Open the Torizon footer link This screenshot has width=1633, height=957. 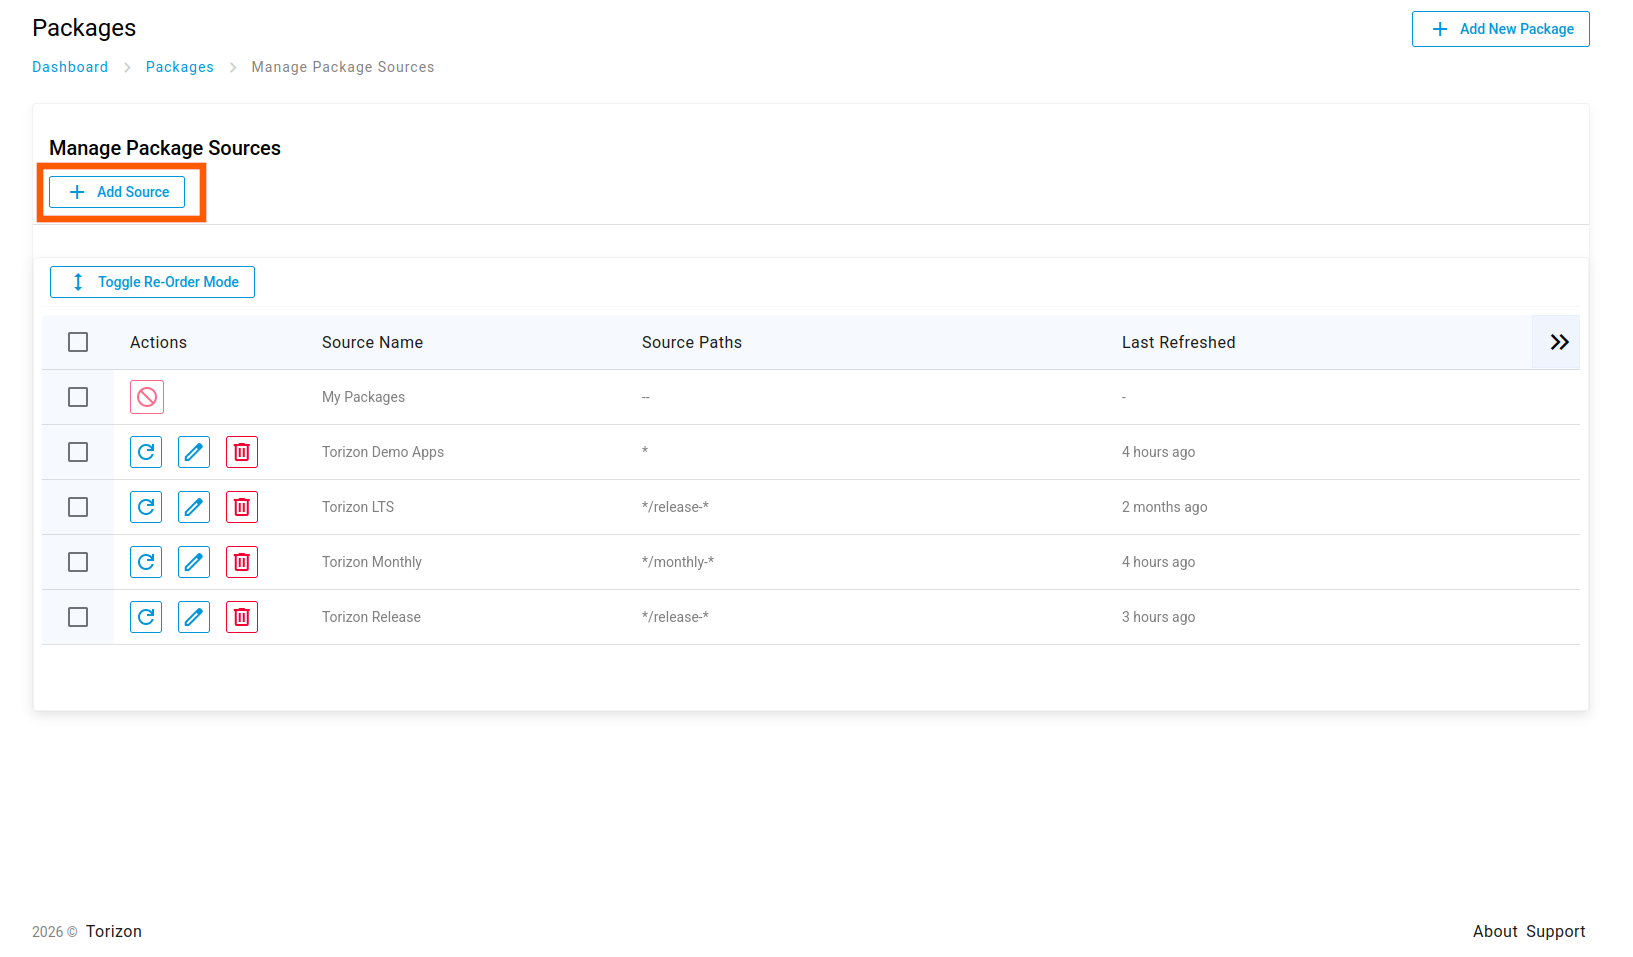tap(114, 931)
